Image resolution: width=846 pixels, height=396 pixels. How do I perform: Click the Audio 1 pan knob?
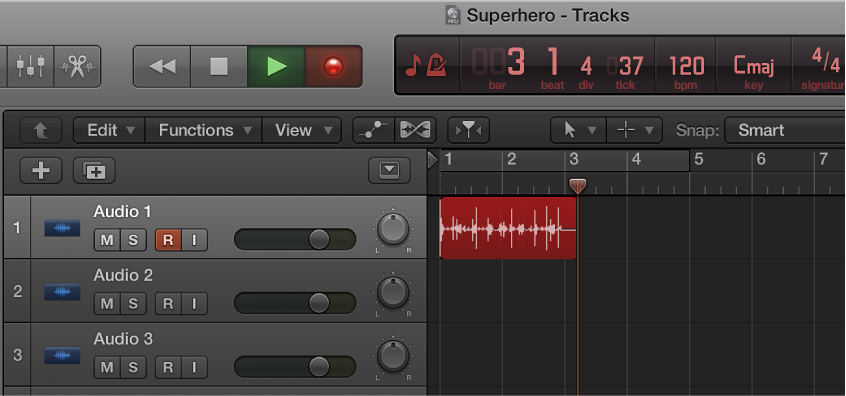(x=393, y=229)
